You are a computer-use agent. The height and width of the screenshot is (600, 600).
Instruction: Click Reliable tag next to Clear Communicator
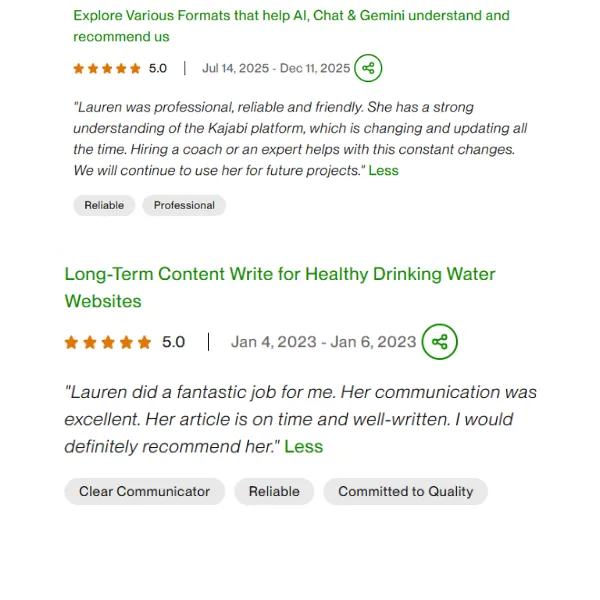click(274, 491)
